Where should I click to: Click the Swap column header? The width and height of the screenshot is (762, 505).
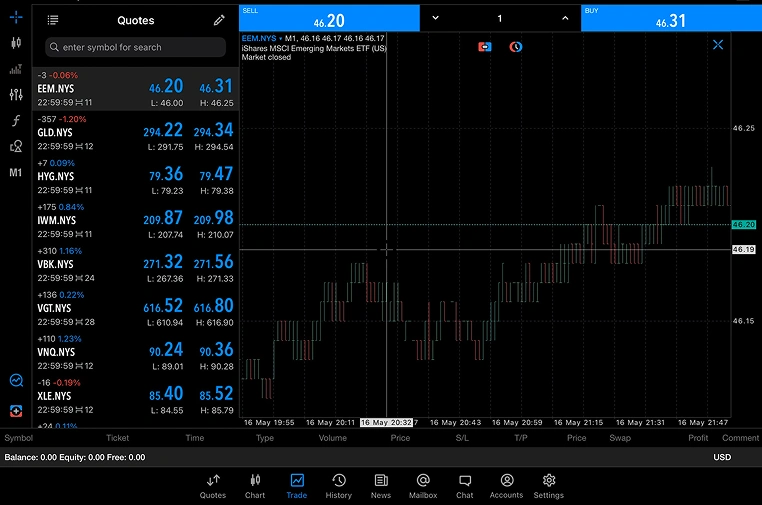(620, 438)
